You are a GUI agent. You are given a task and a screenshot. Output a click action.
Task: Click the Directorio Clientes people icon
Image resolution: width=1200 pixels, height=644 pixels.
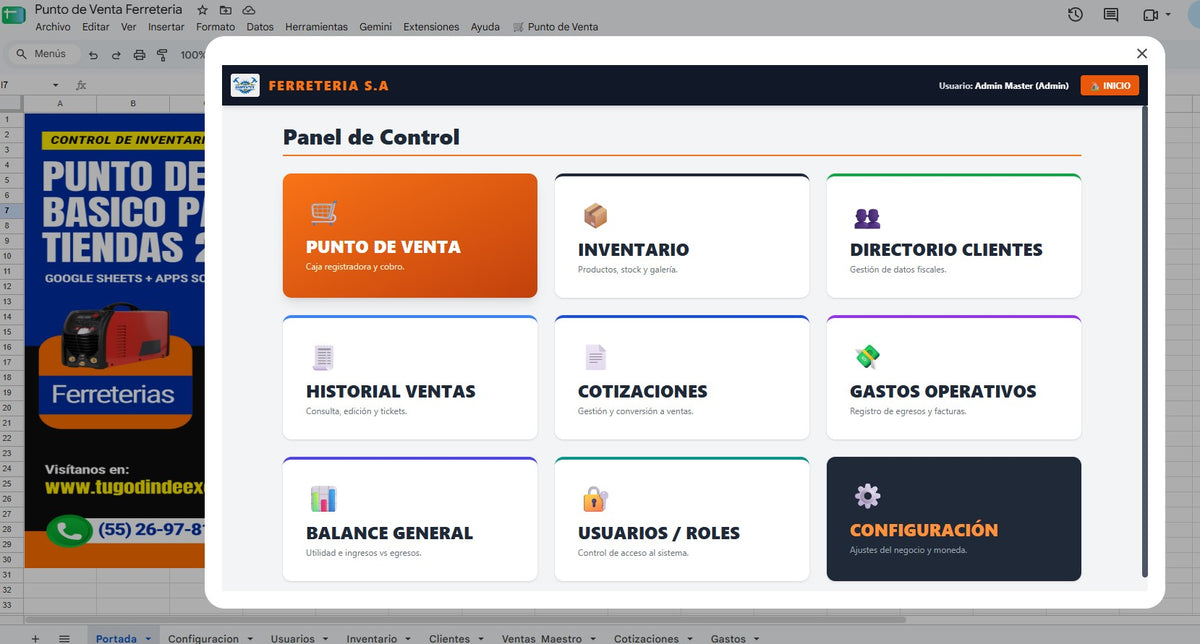867,217
